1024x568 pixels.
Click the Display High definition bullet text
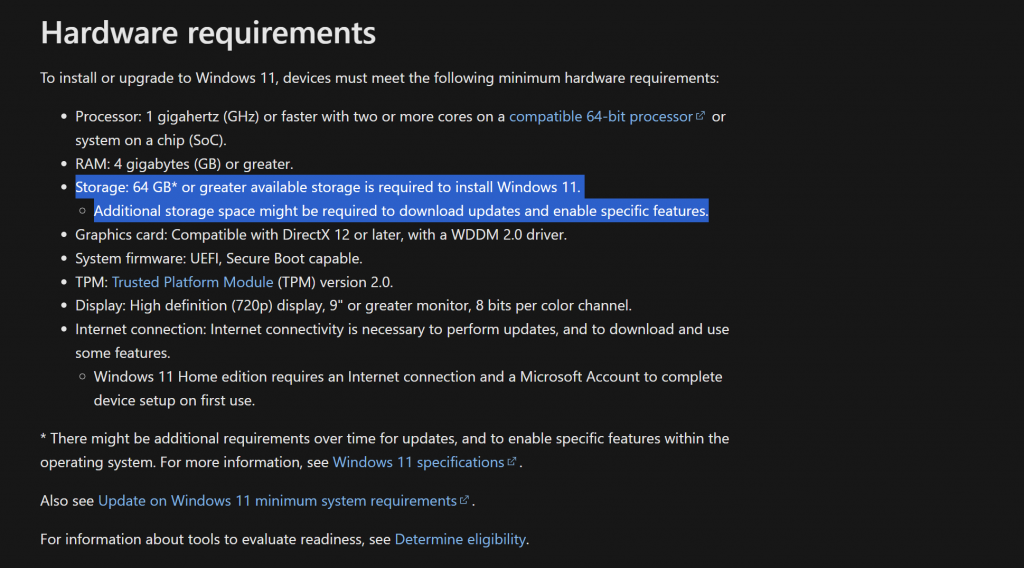point(353,305)
